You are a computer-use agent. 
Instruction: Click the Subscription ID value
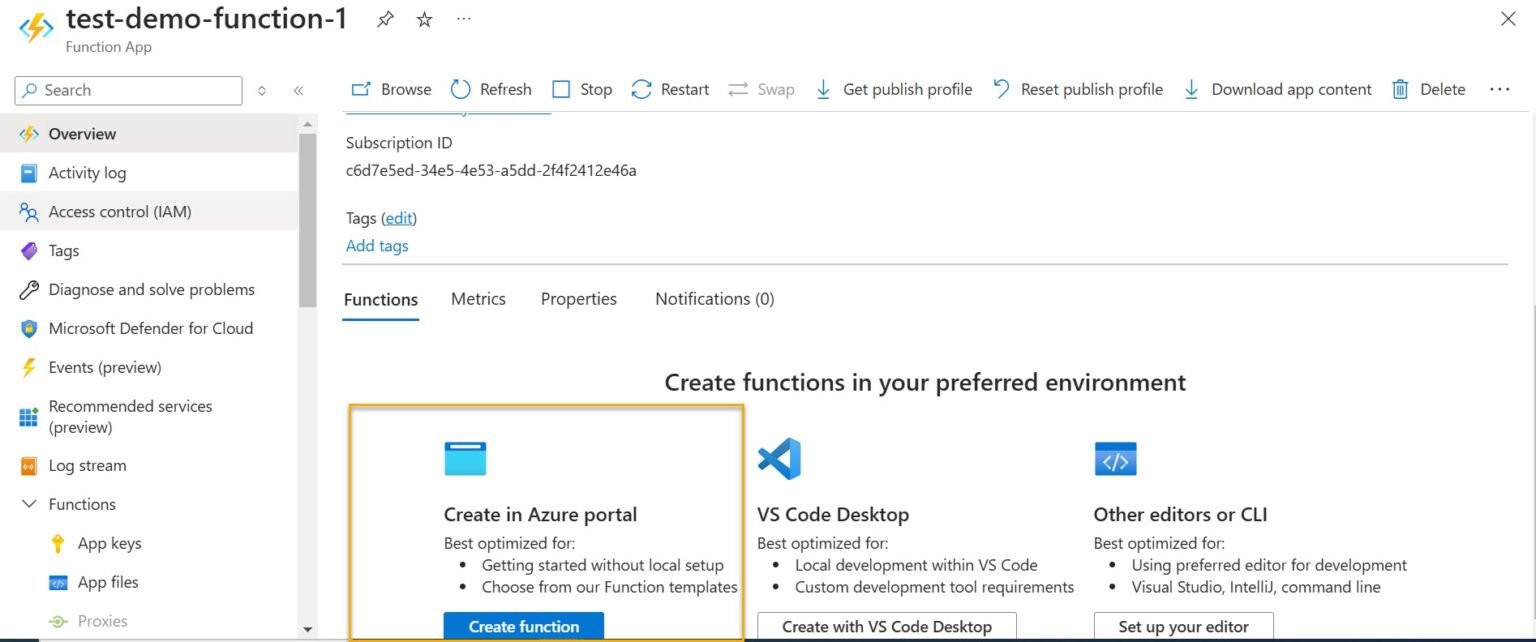click(491, 171)
